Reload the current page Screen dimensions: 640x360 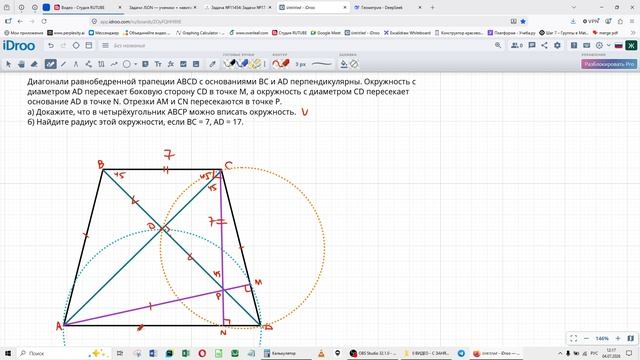(x=44, y=21)
